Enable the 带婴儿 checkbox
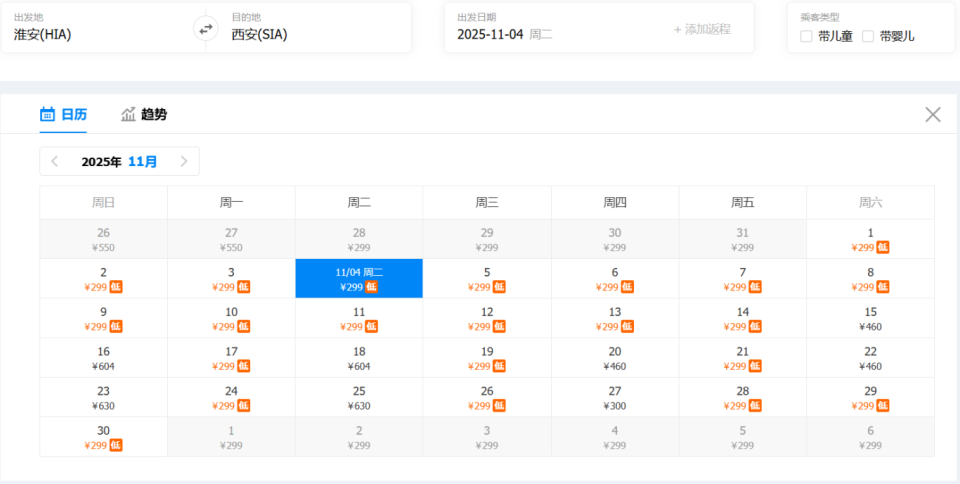Viewport: 960px width, 484px height. [868, 36]
